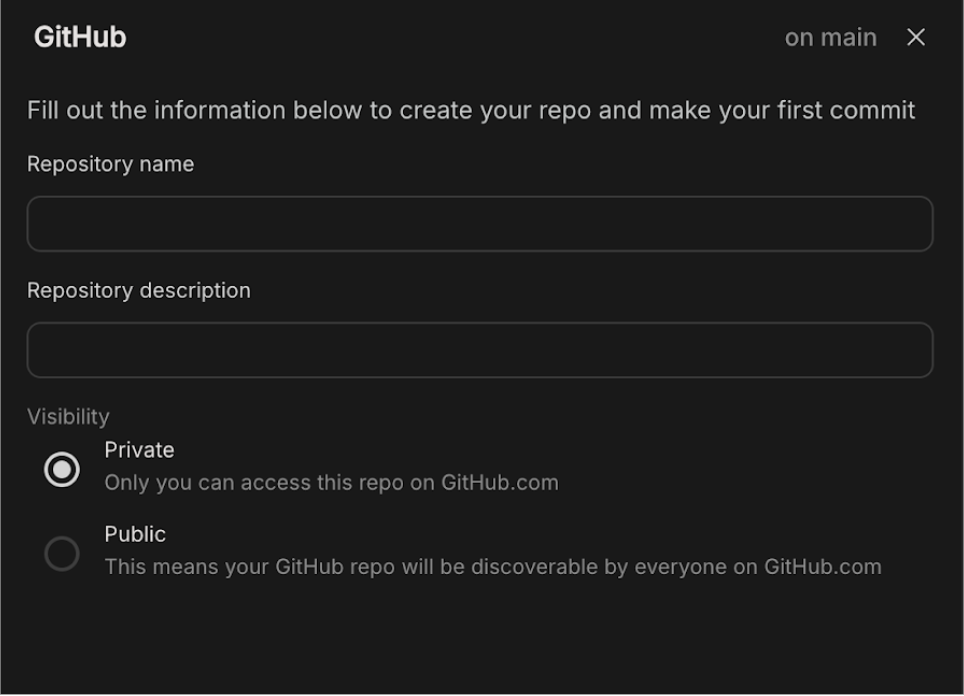This screenshot has height=696, width=964.
Task: Click the "Private" option label text
Action: coord(139,450)
